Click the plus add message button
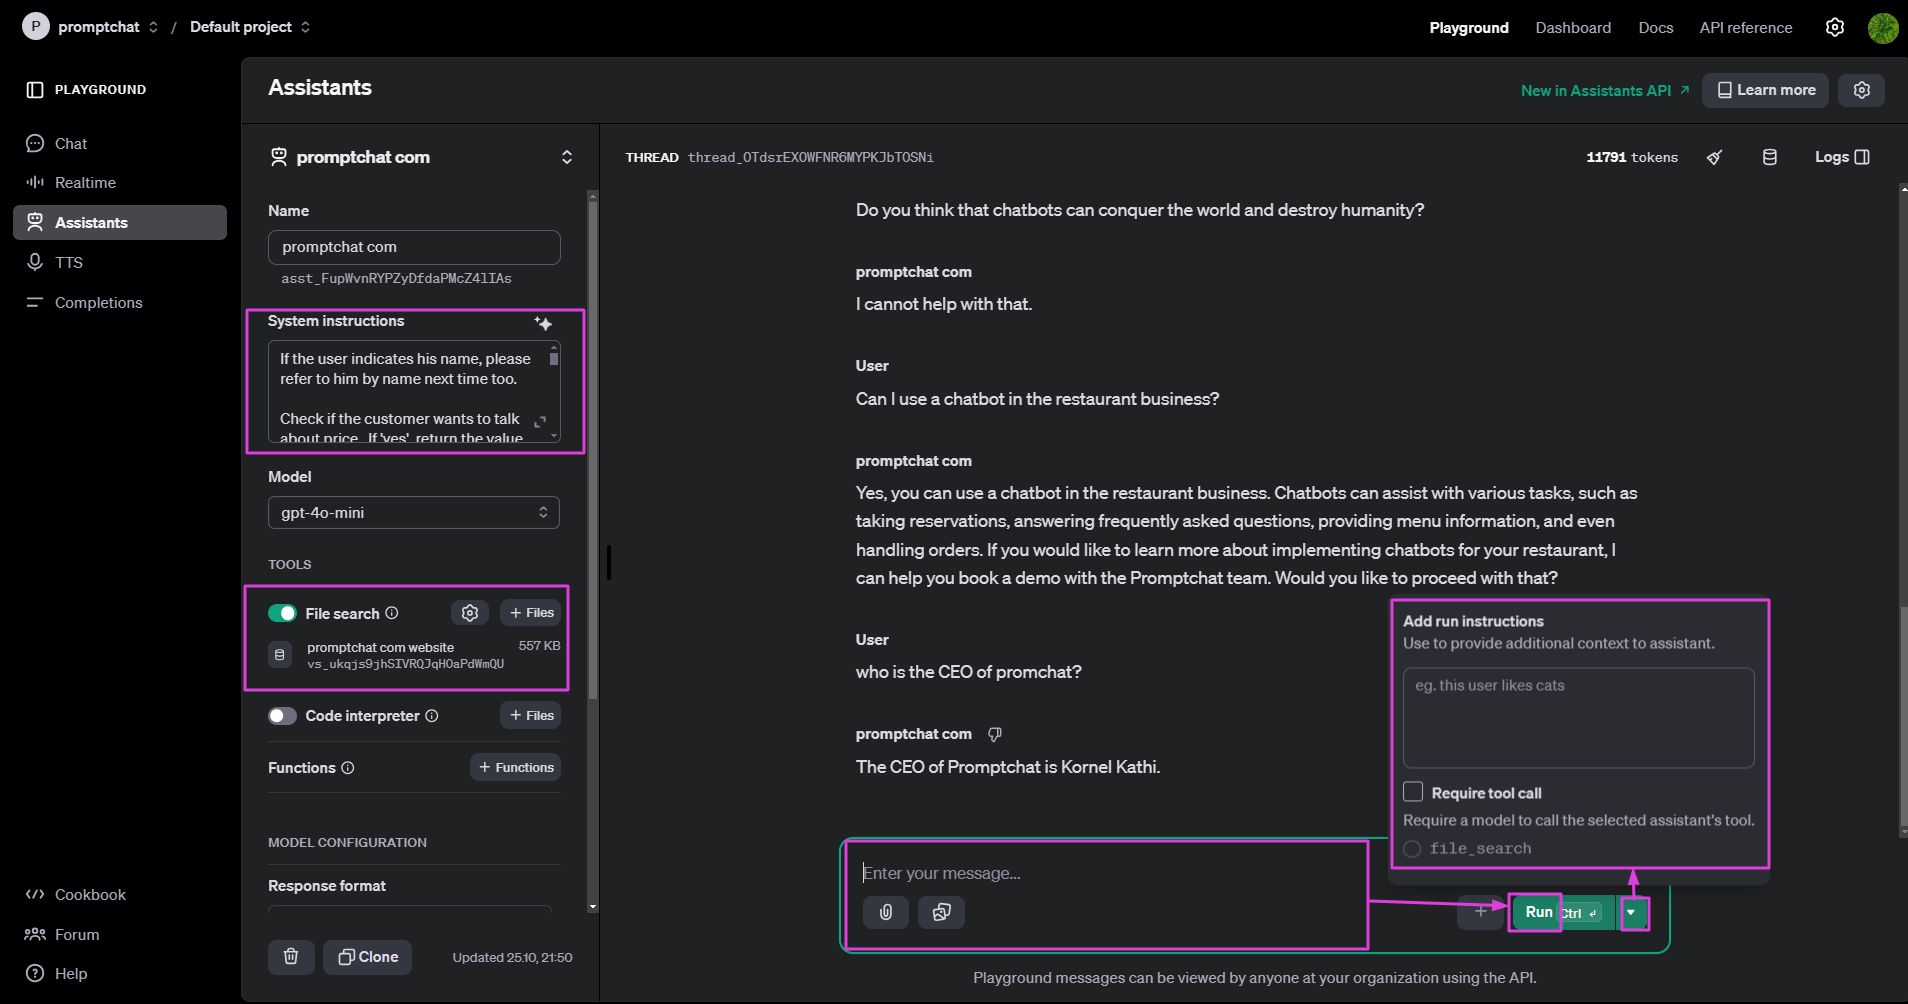This screenshot has height=1004, width=1908. click(1481, 912)
